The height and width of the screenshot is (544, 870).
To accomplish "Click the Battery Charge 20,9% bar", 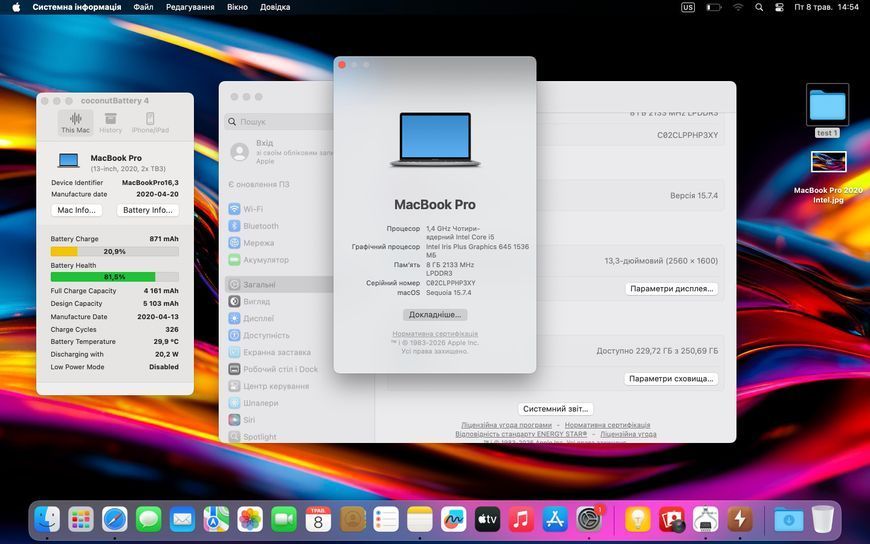I will point(114,251).
